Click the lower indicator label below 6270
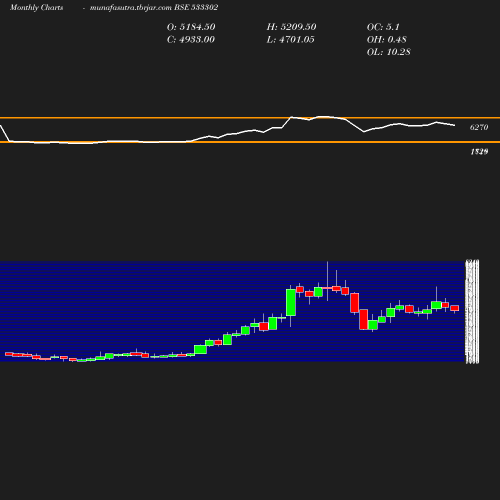Screen dimensions: 500x500 479,152
